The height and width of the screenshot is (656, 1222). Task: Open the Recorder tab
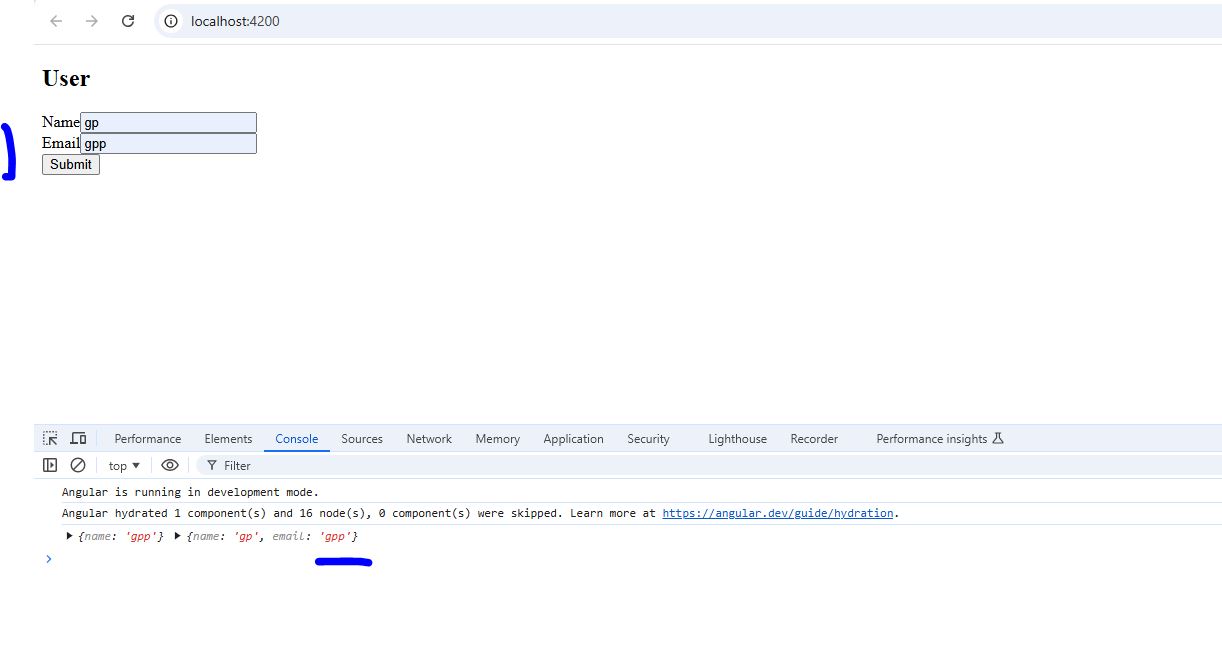814,439
